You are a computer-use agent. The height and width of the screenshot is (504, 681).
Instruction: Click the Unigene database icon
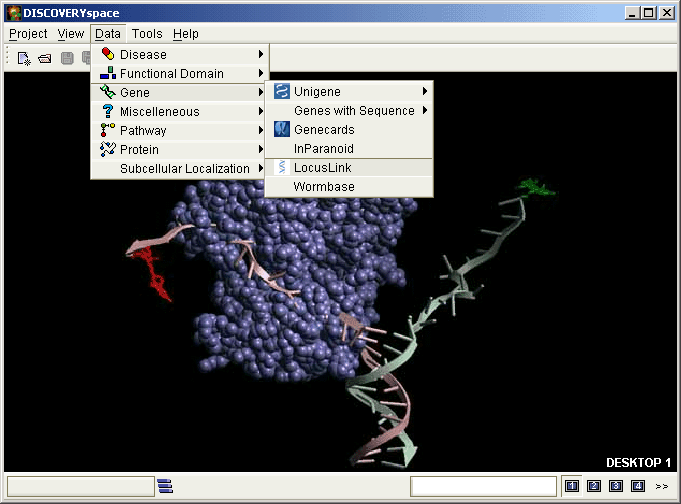click(282, 91)
